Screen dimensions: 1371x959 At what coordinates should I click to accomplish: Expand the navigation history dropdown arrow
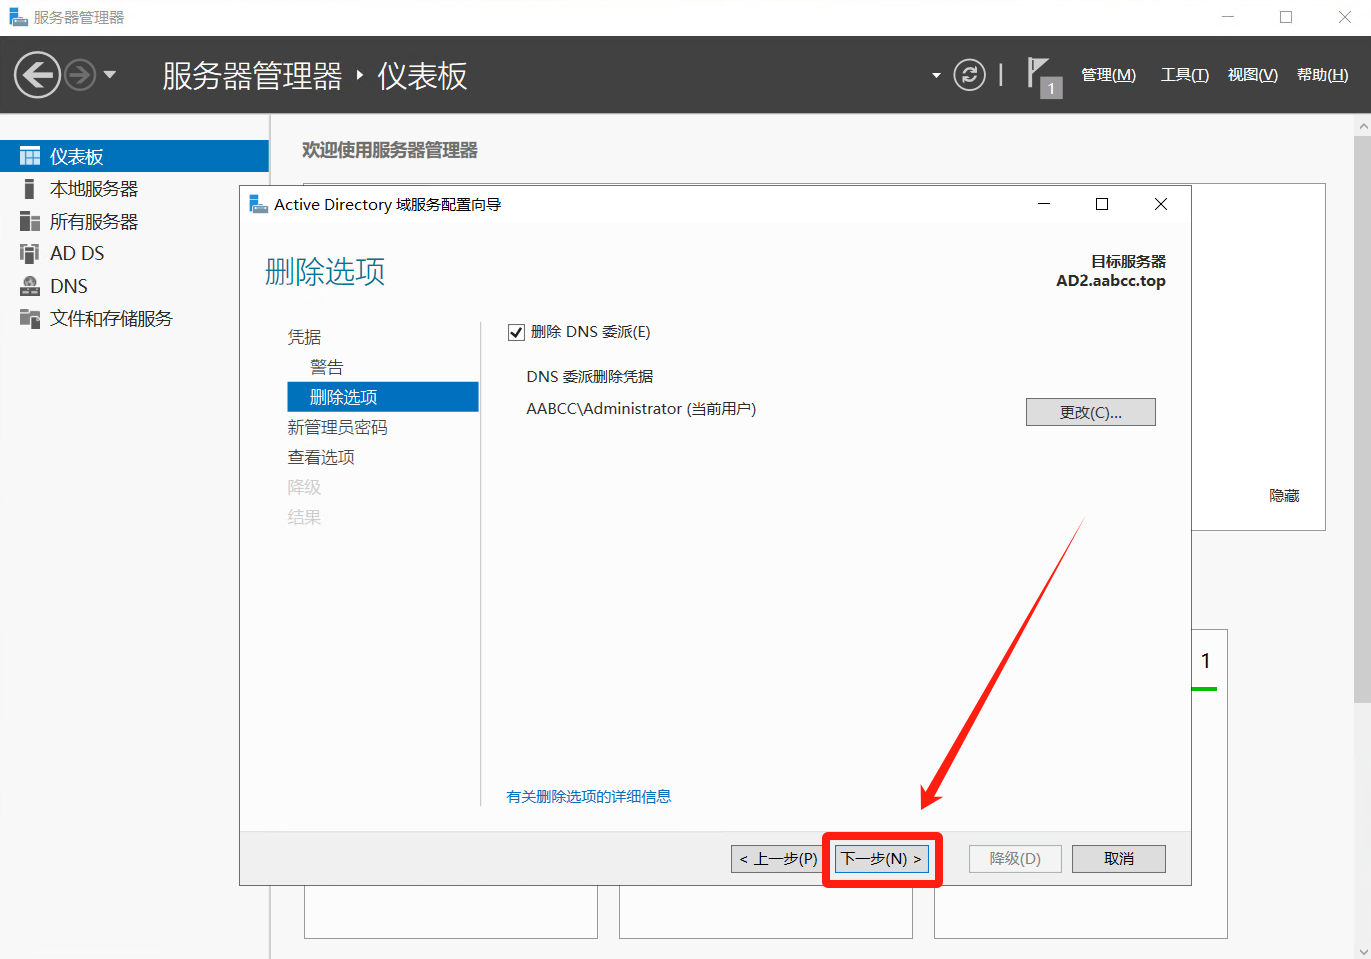[110, 75]
